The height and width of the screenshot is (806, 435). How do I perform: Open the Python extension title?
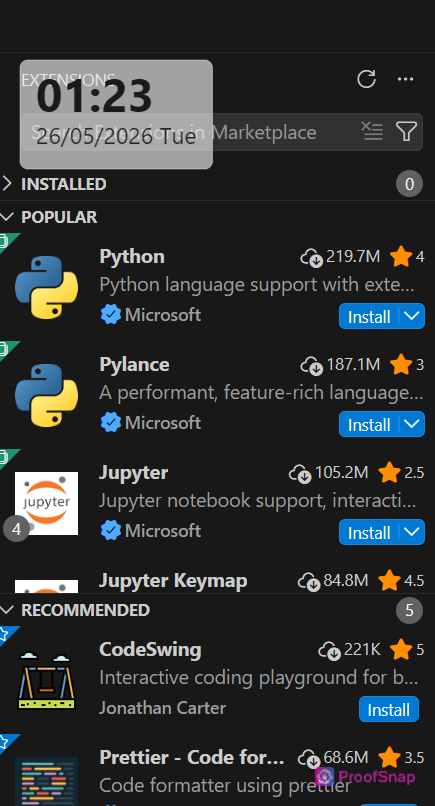click(x=132, y=256)
